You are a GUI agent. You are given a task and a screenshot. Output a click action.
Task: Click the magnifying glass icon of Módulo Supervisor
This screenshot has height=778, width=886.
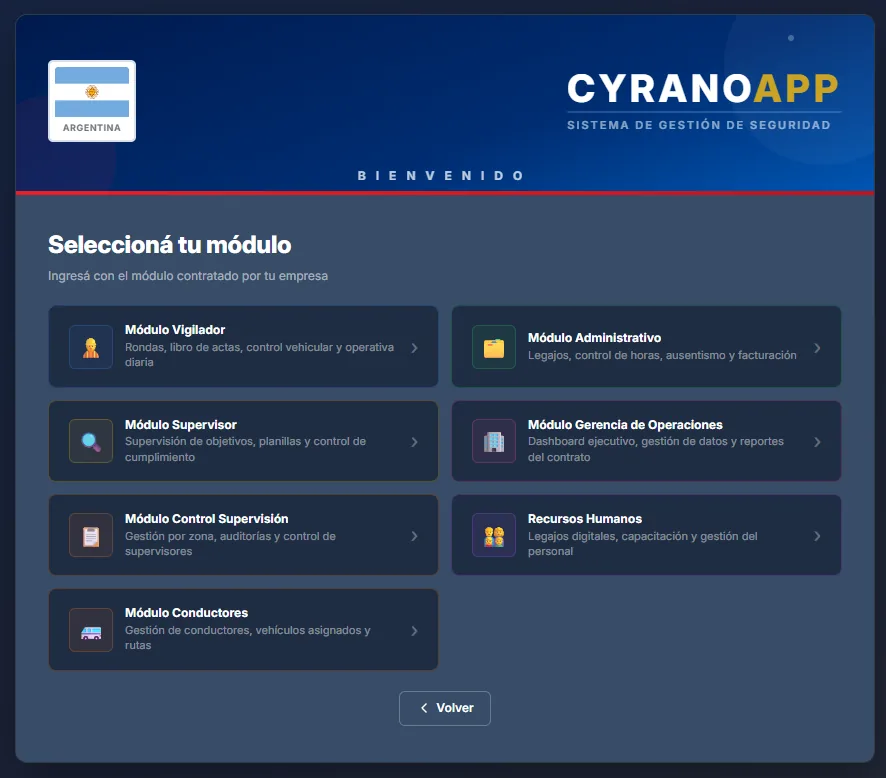coord(91,441)
